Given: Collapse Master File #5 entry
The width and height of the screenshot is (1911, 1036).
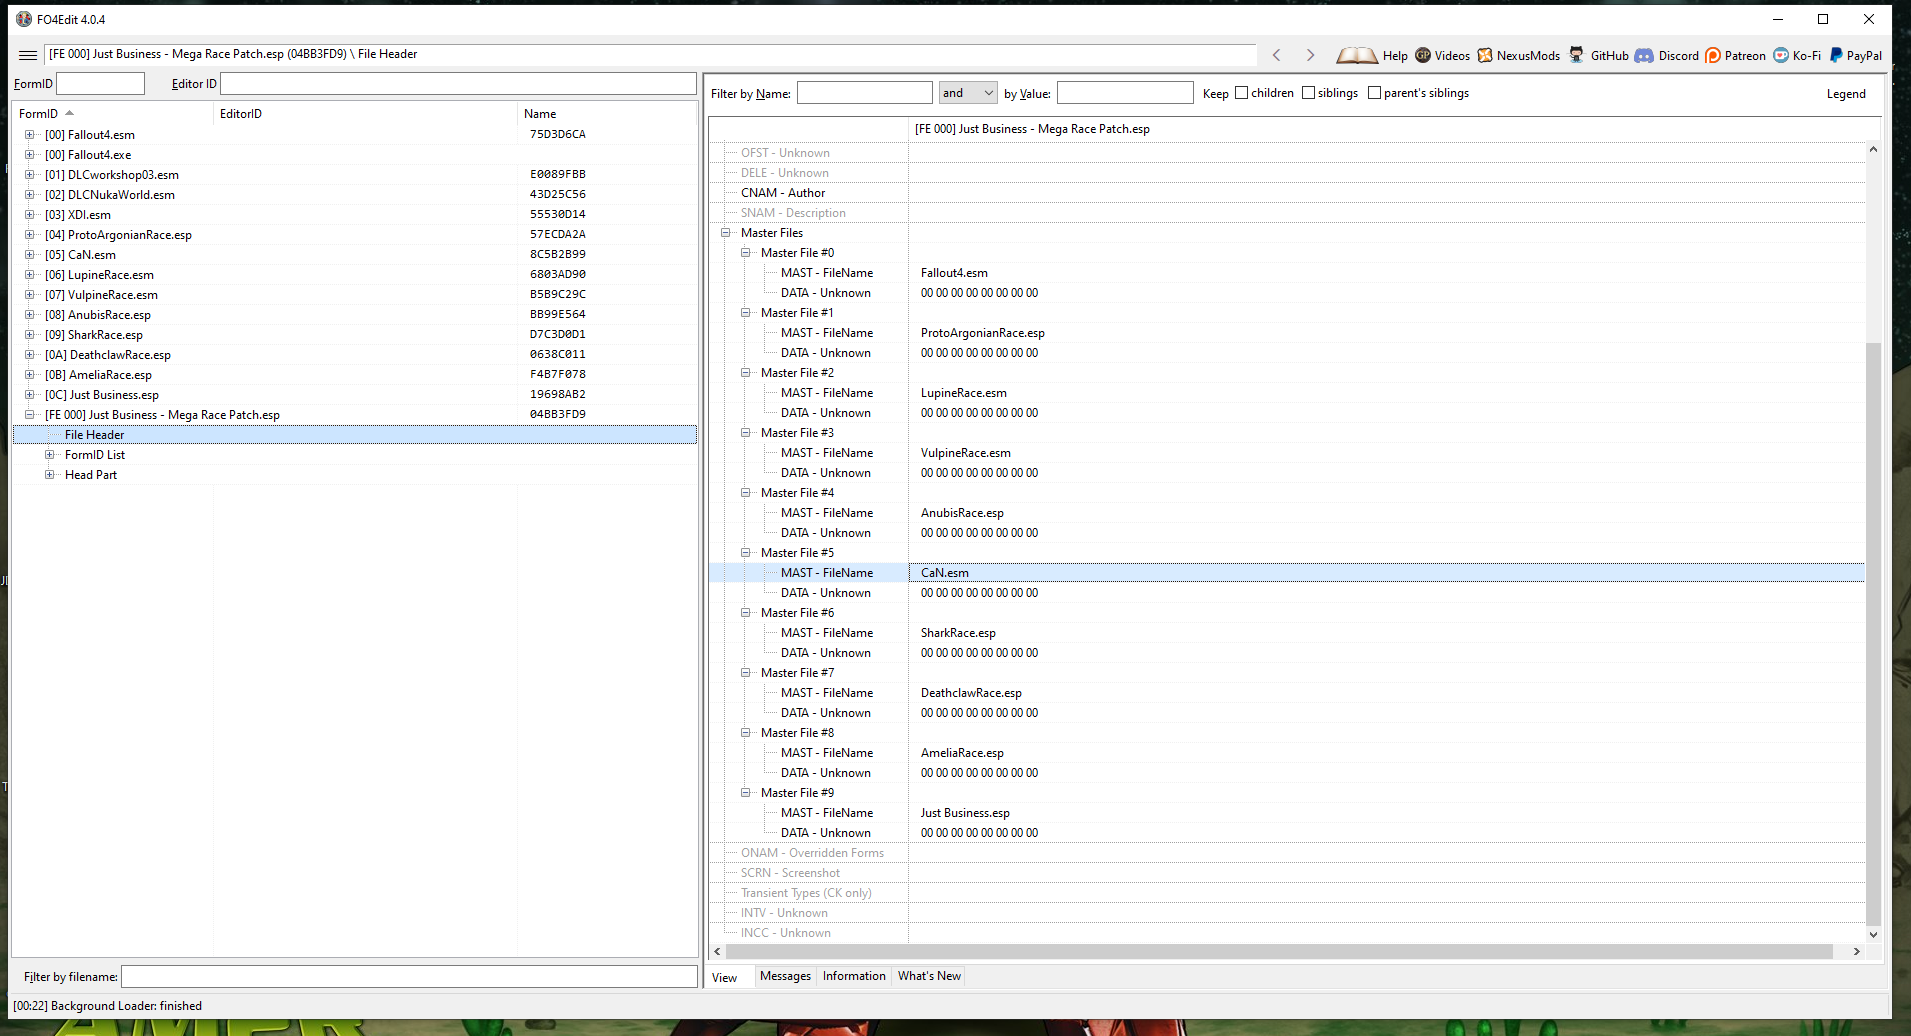Looking at the screenshot, I should click(x=746, y=553).
